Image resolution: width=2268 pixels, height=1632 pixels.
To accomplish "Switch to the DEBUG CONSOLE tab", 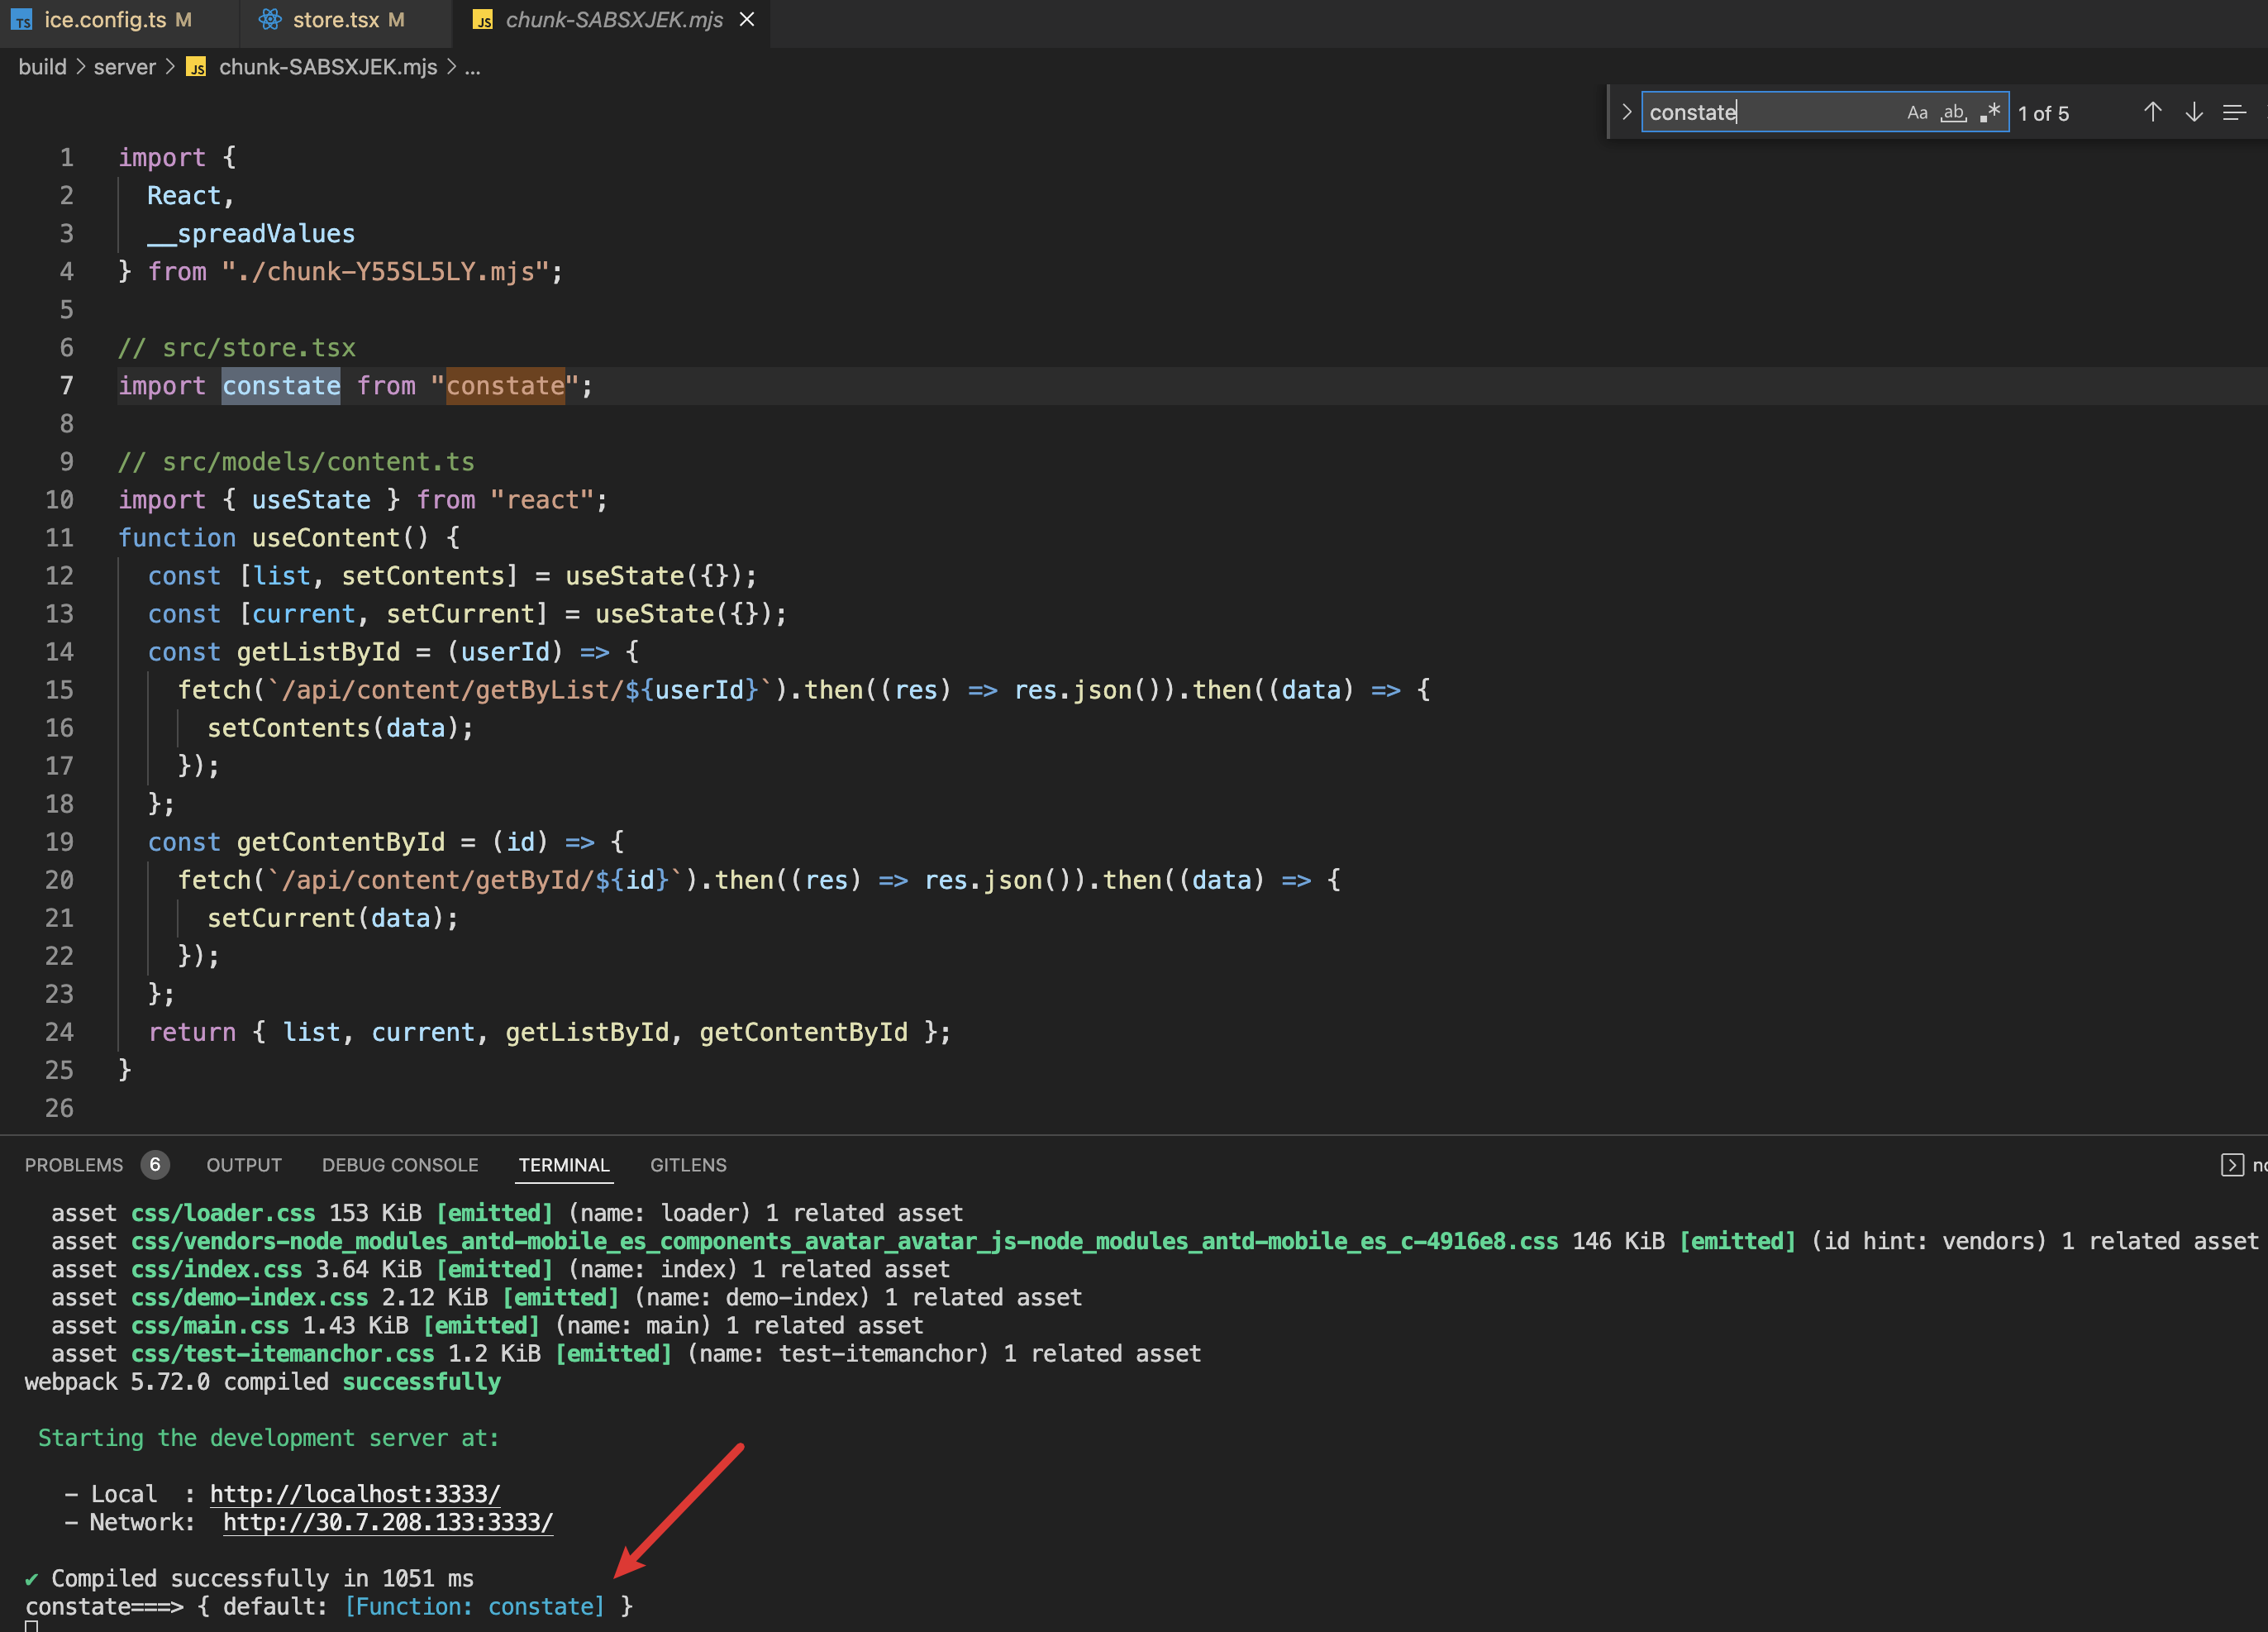I will 399,1164.
